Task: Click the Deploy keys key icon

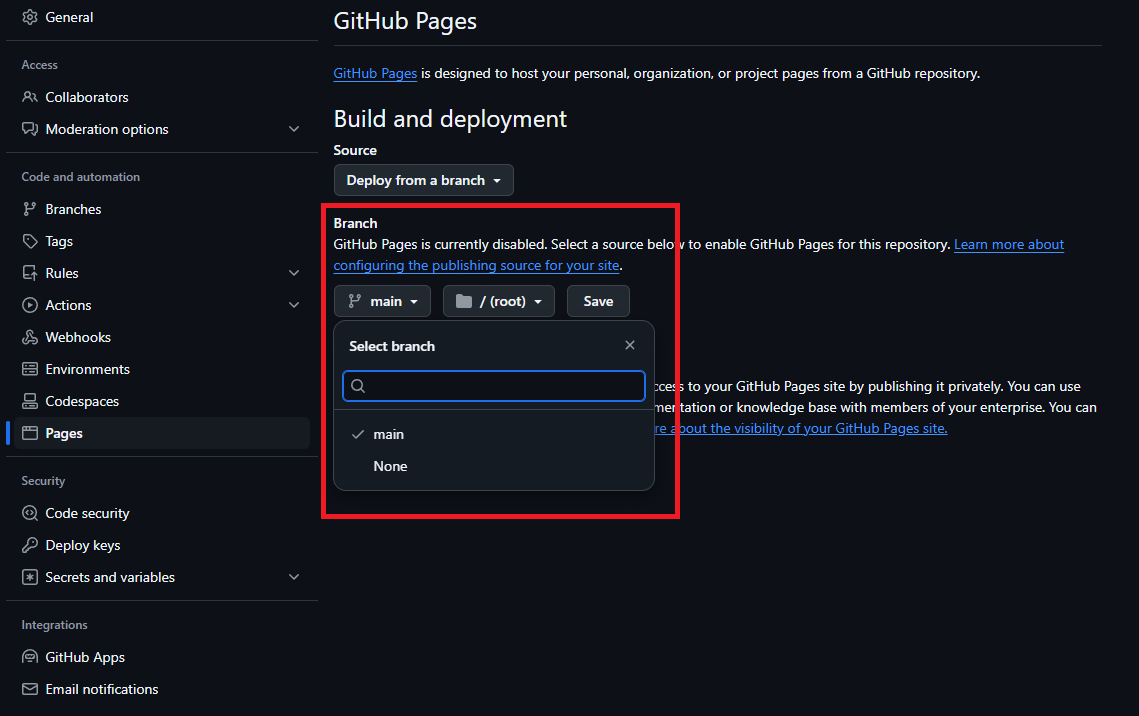Action: pyautogui.click(x=30, y=545)
